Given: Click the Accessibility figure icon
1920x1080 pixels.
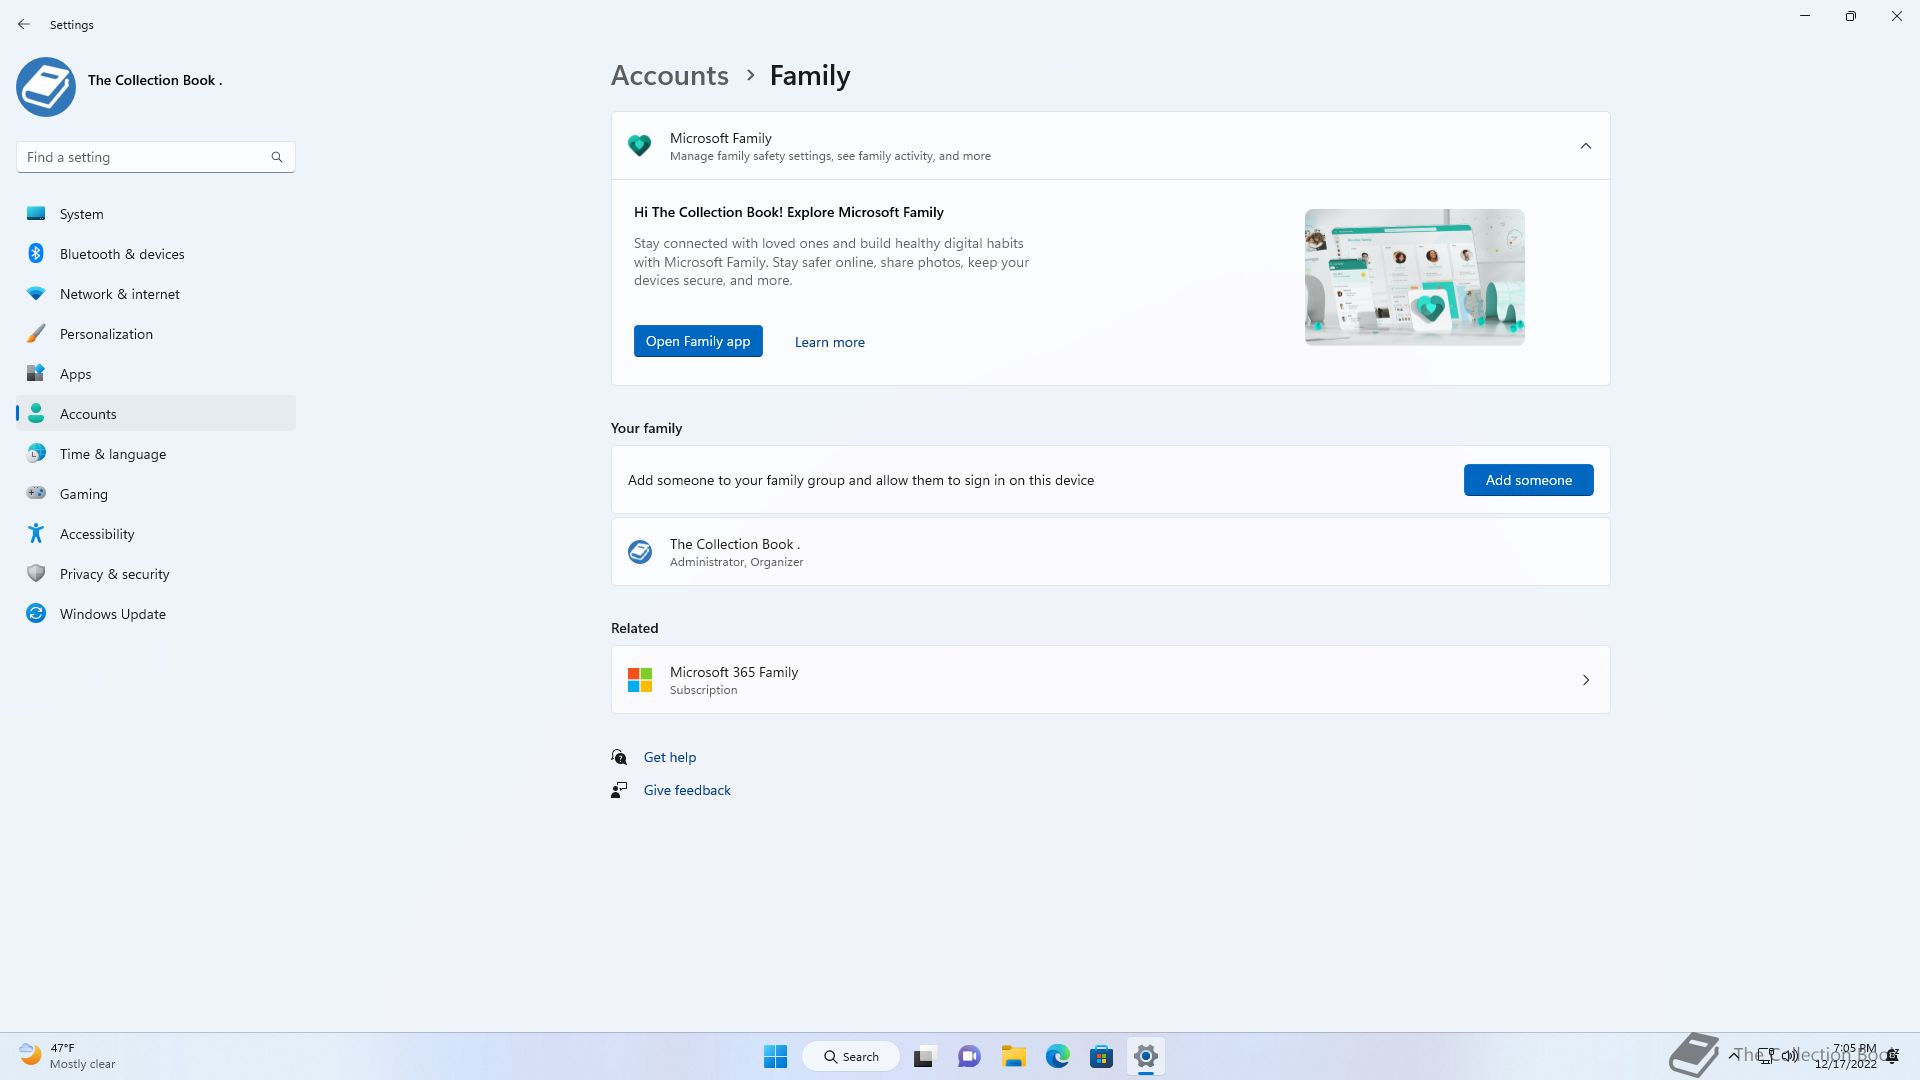Looking at the screenshot, I should [x=36, y=533].
